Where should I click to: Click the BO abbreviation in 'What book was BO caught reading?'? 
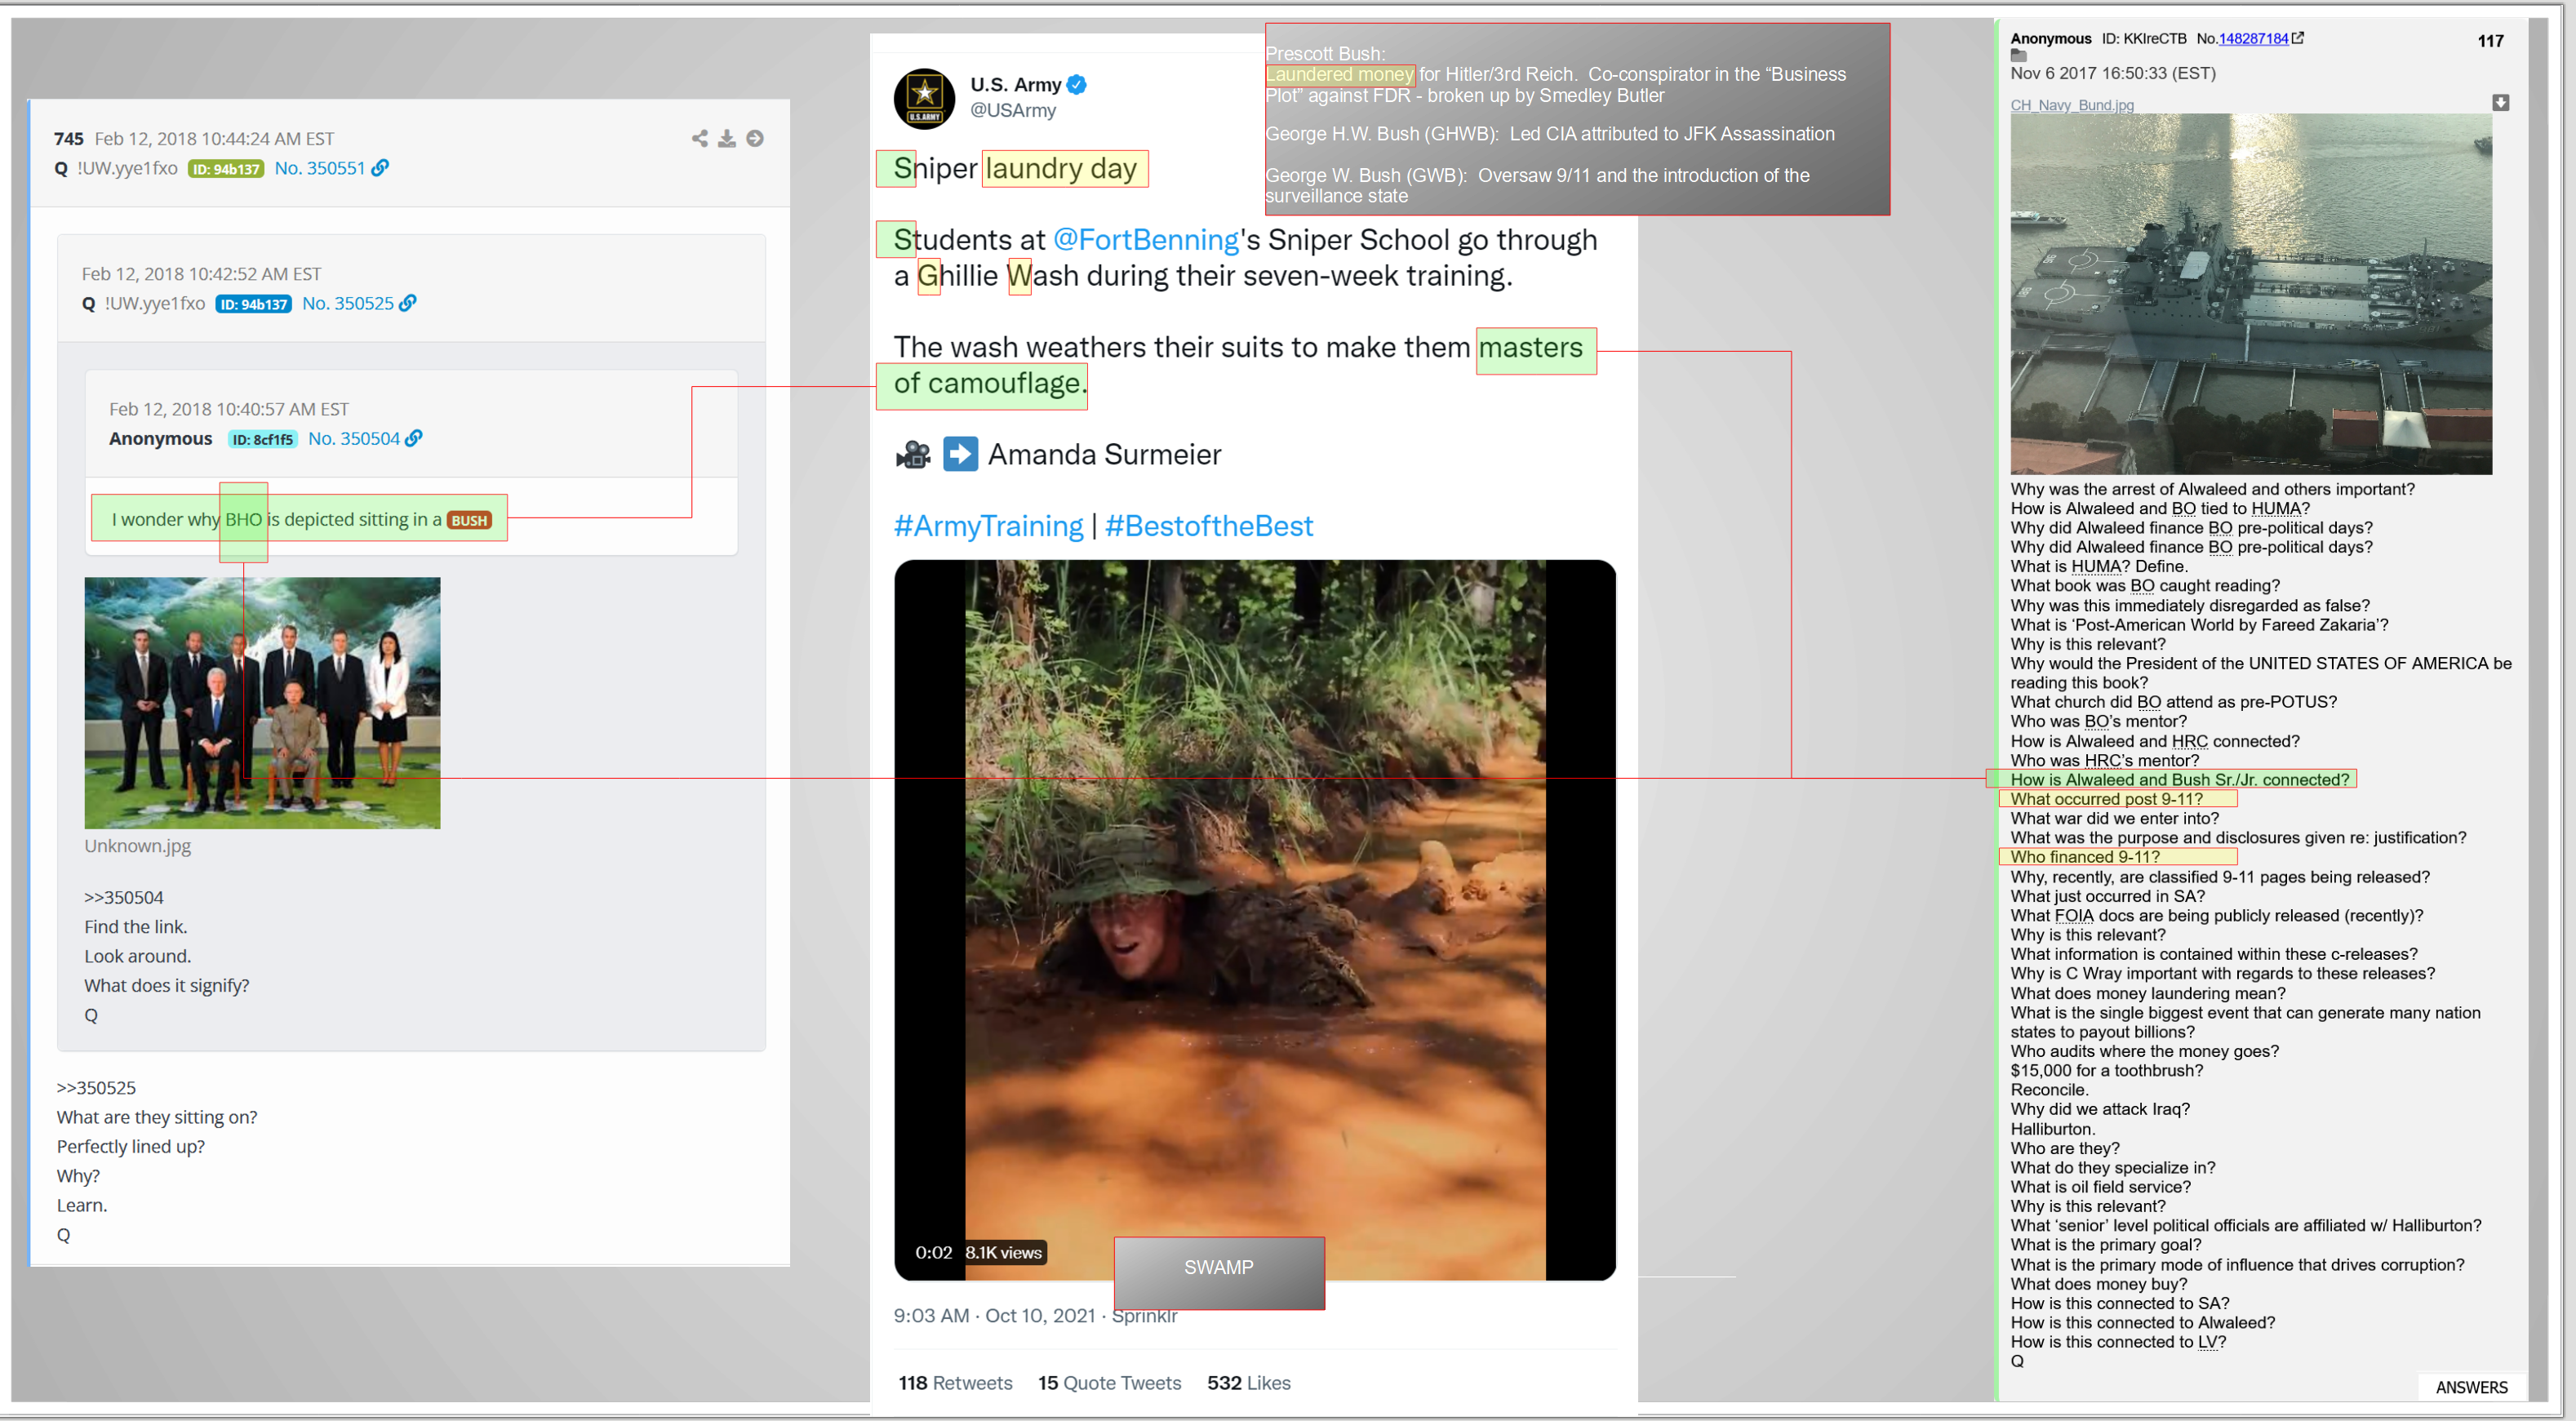(2142, 586)
